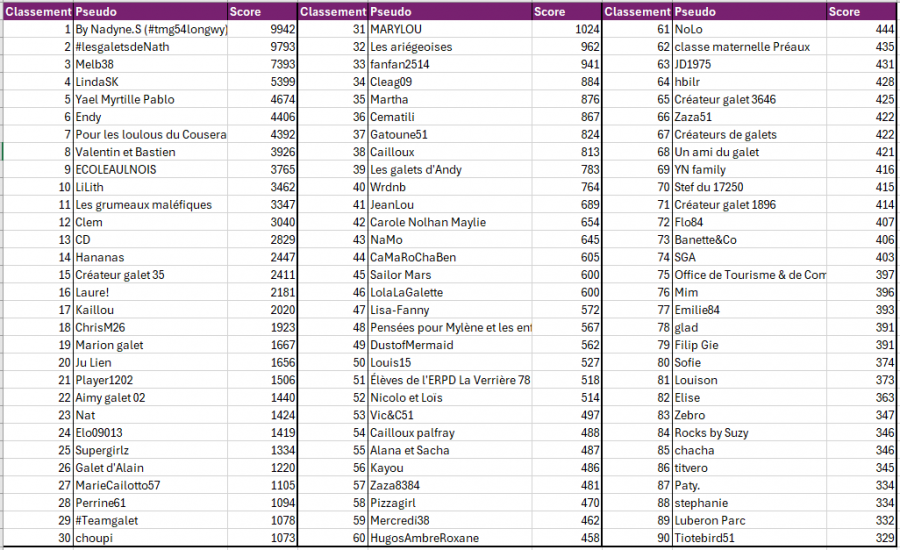
Task: Click 'Aimy galet 02' cell
Action: click(150, 398)
